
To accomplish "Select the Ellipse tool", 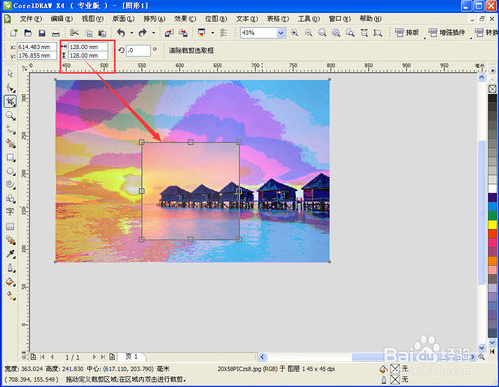I will 10,171.
